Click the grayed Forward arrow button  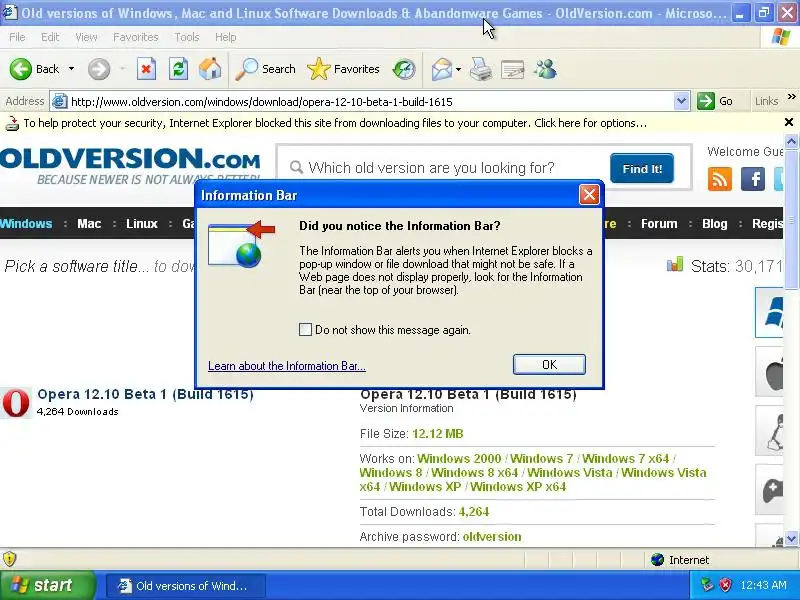[99, 69]
